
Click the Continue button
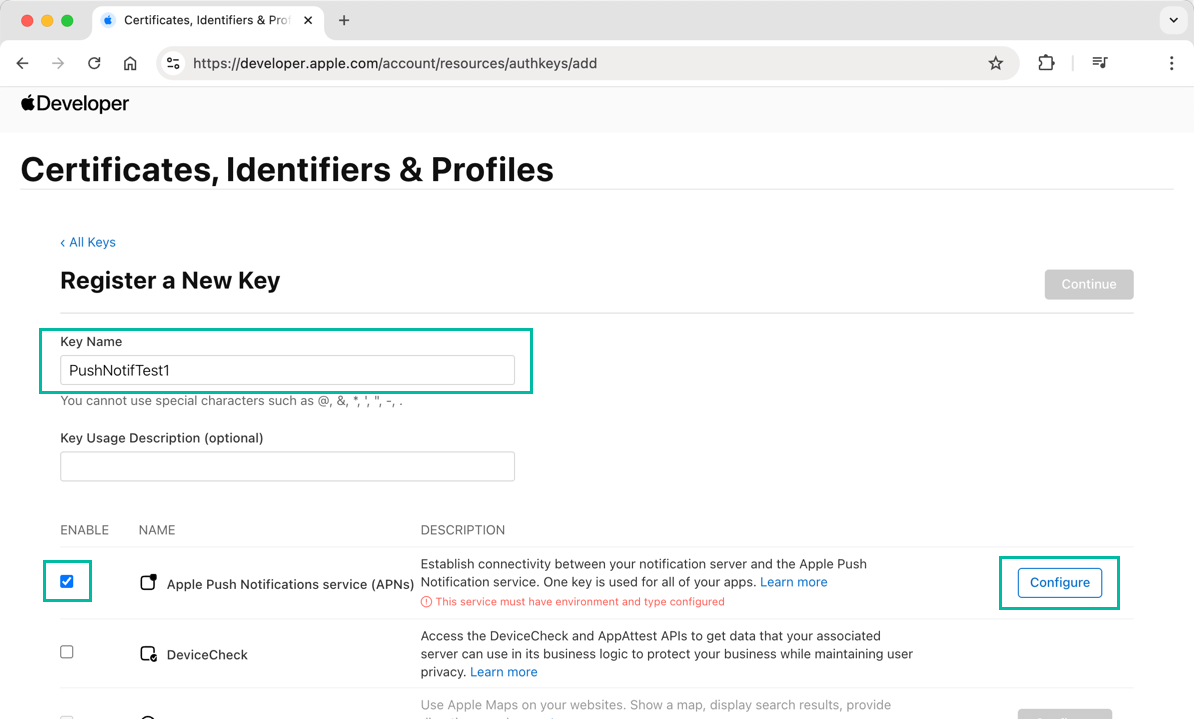click(1089, 284)
